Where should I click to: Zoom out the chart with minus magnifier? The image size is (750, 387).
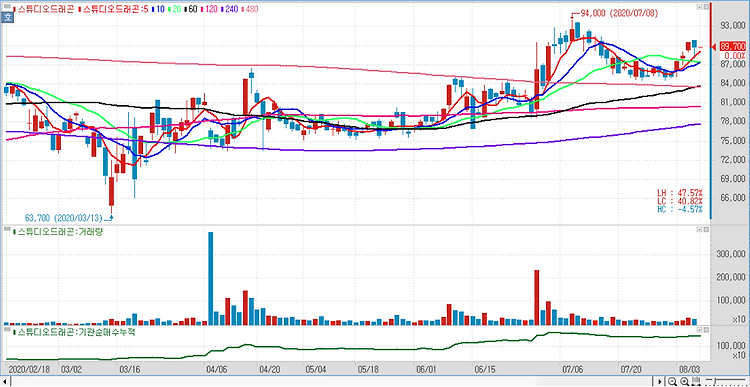(x=673, y=381)
